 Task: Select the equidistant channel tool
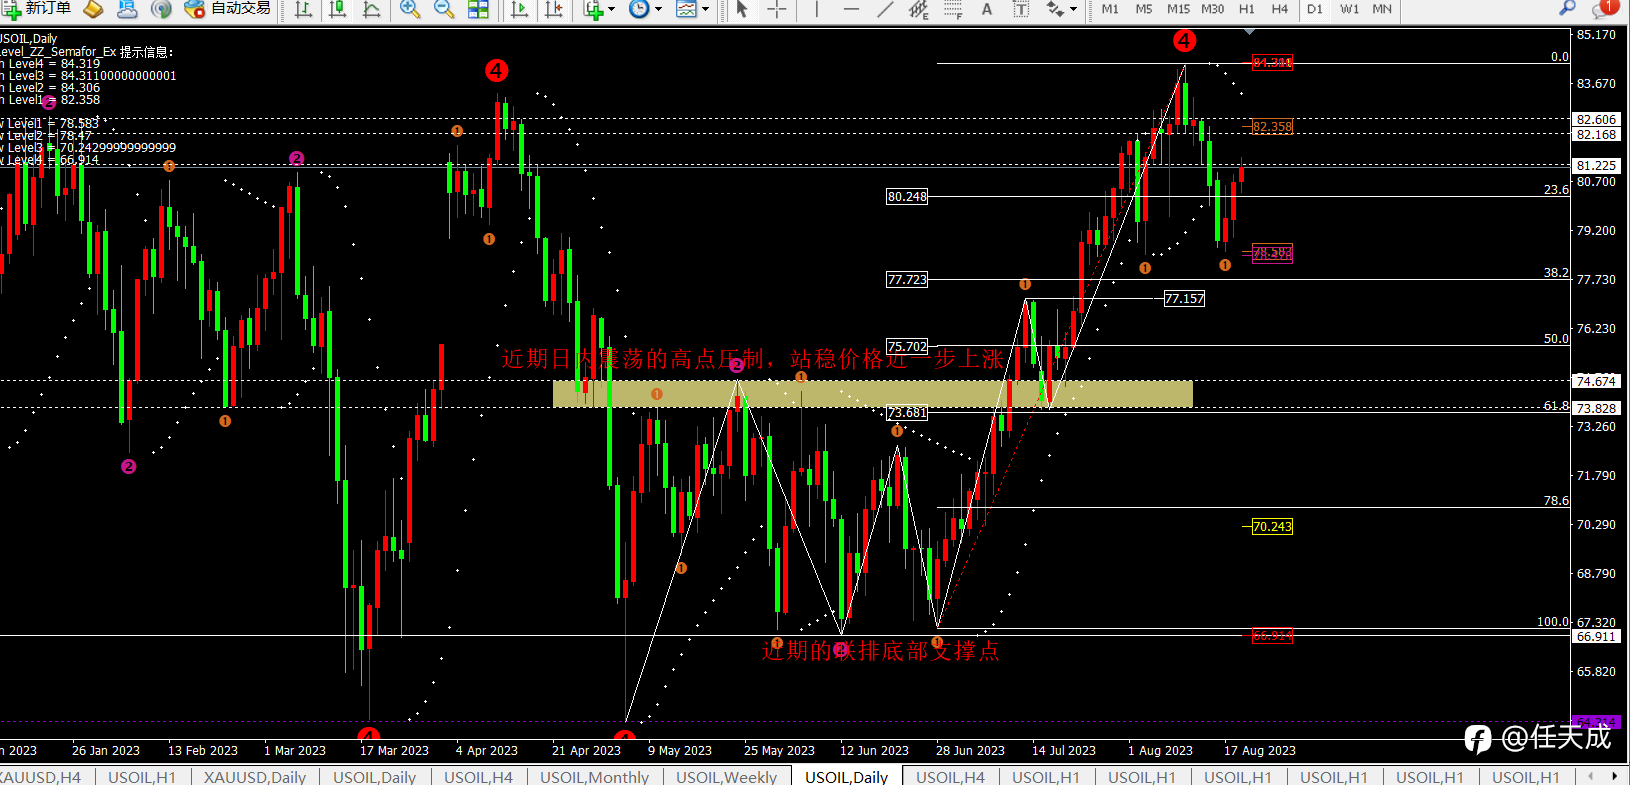coord(919,9)
